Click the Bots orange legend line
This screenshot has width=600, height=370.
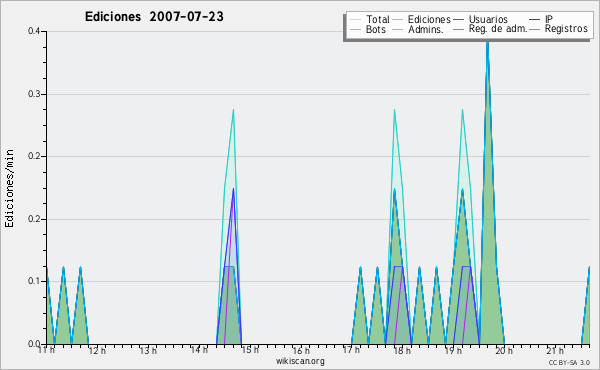355,29
